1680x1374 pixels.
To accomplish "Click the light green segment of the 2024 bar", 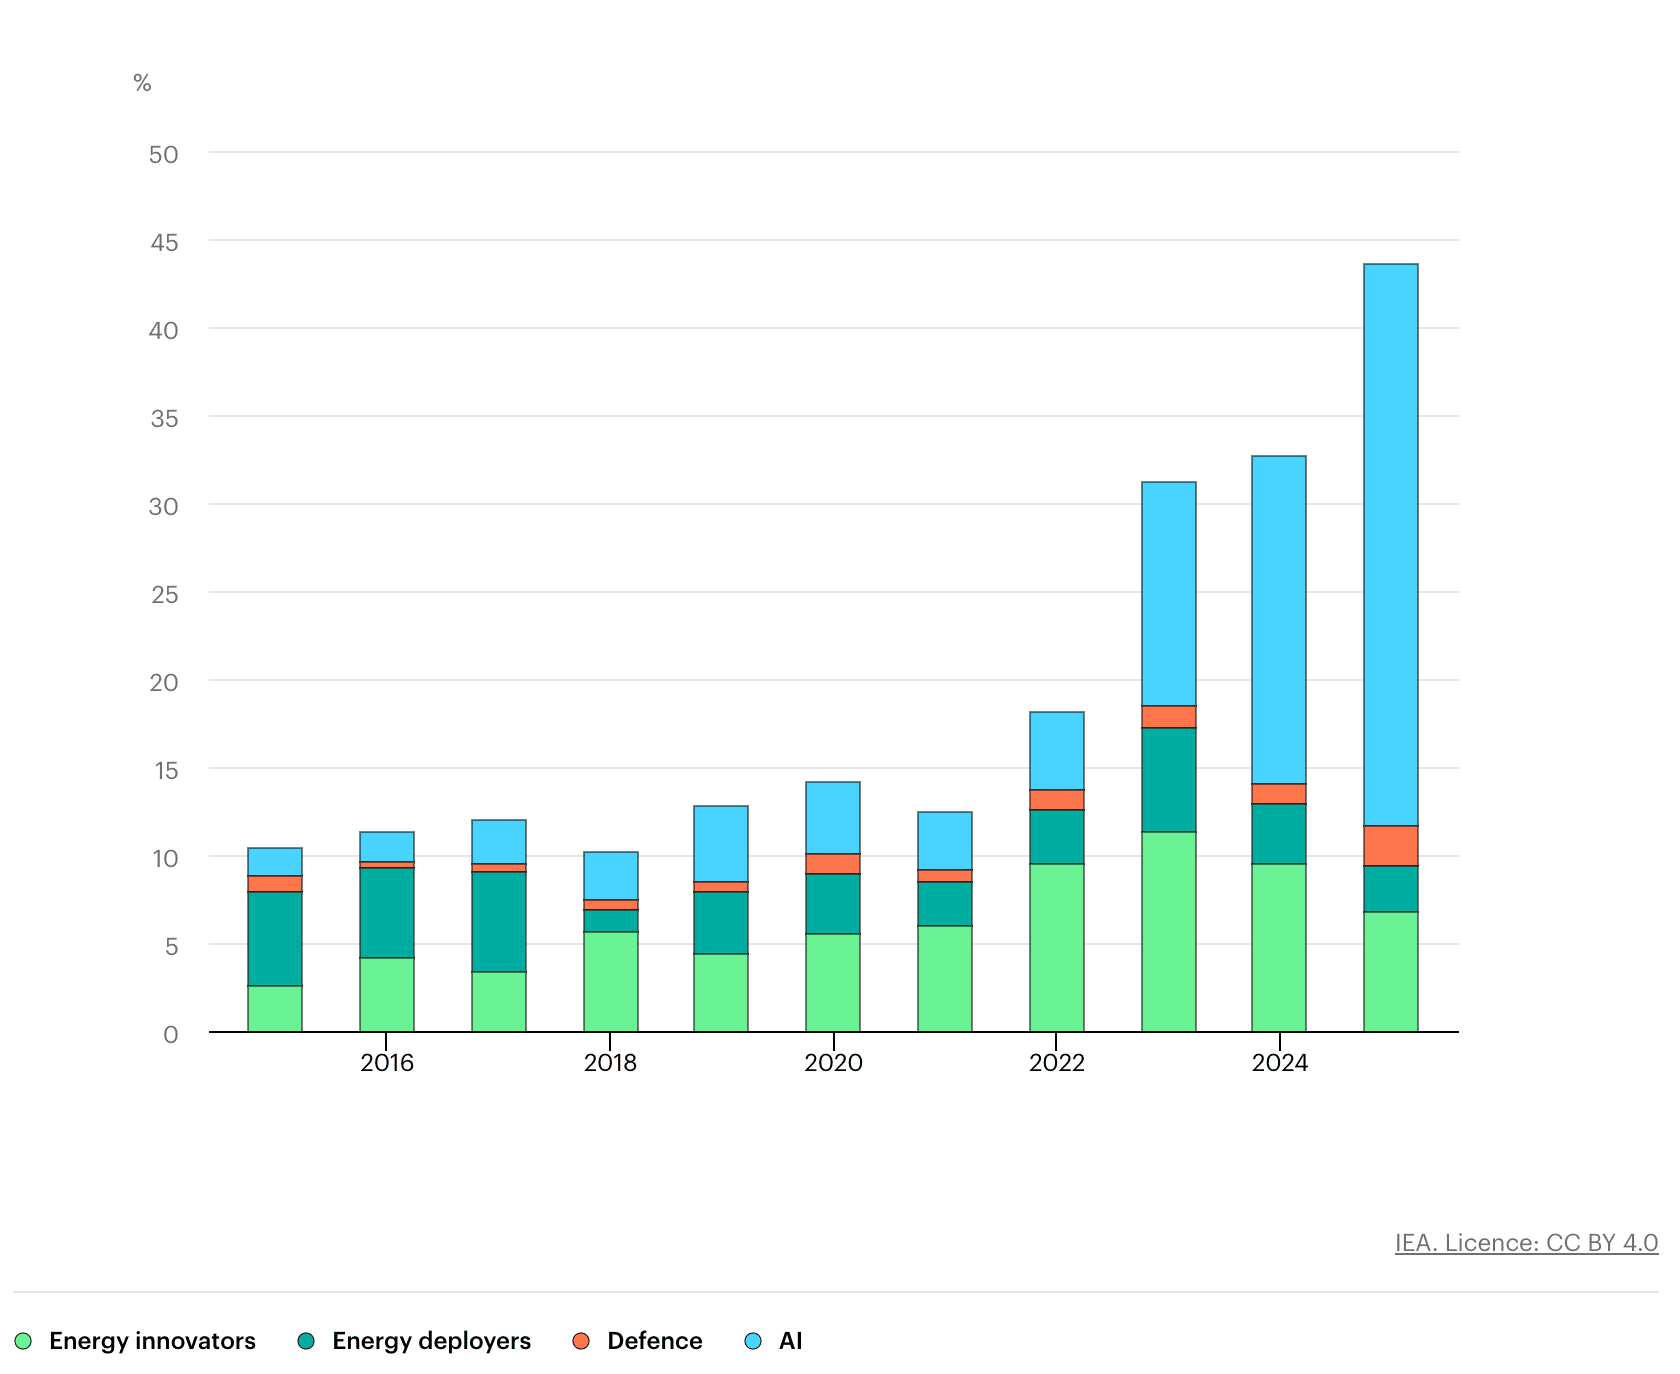I will point(1279,948).
